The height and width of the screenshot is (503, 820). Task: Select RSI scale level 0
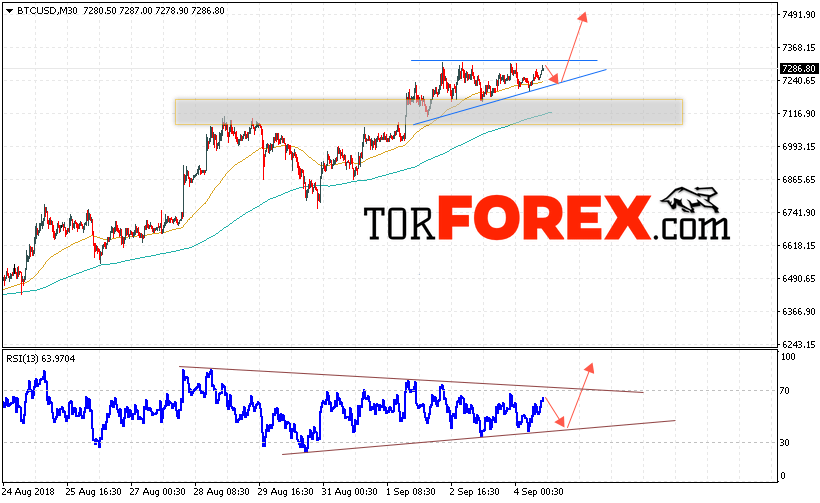[783, 475]
